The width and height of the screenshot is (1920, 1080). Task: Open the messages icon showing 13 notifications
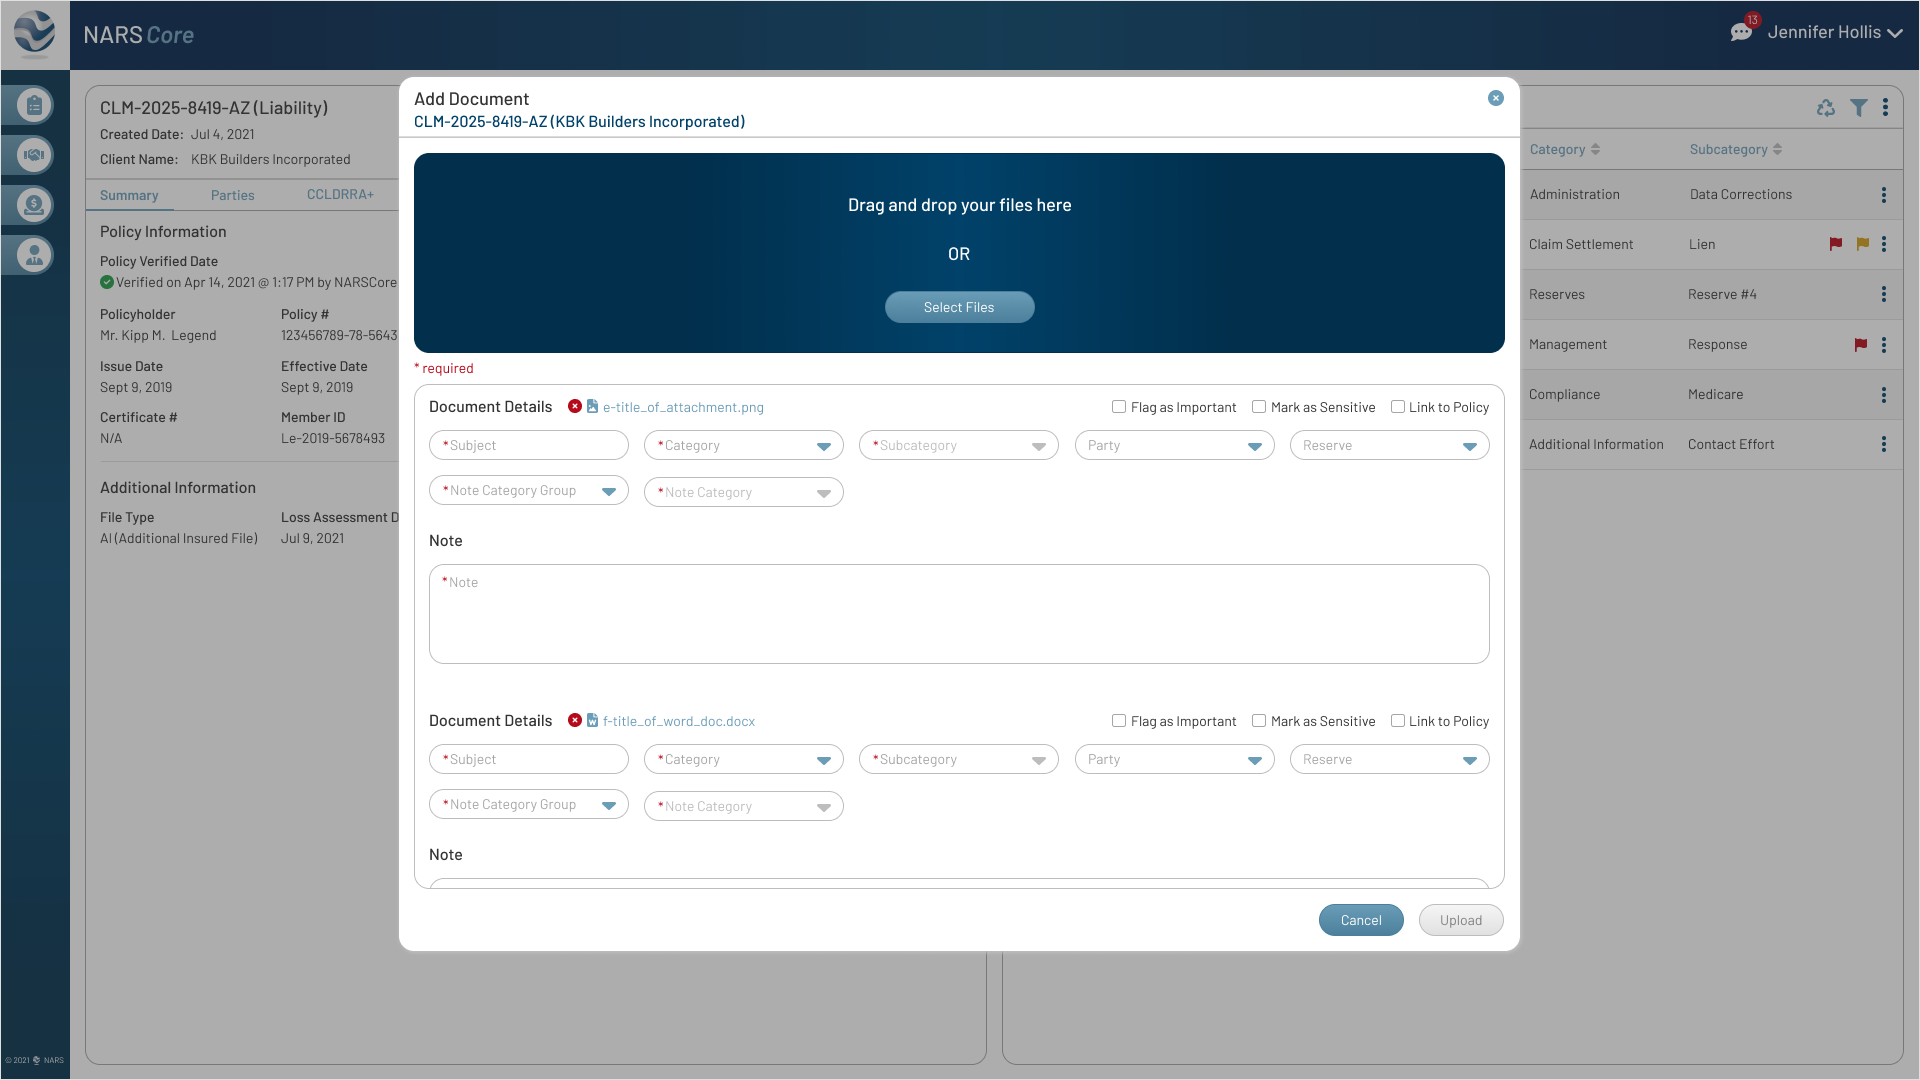1741,31
